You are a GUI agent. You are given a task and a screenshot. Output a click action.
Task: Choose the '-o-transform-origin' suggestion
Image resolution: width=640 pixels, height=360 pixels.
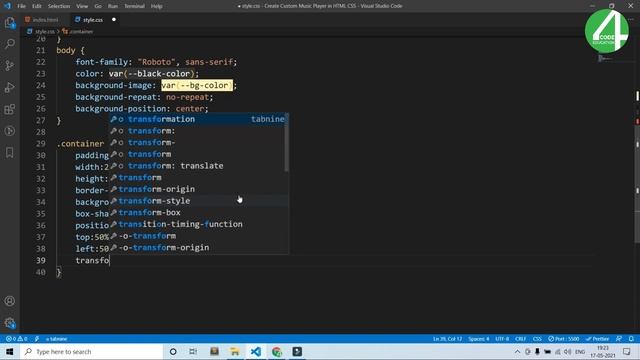click(198, 248)
